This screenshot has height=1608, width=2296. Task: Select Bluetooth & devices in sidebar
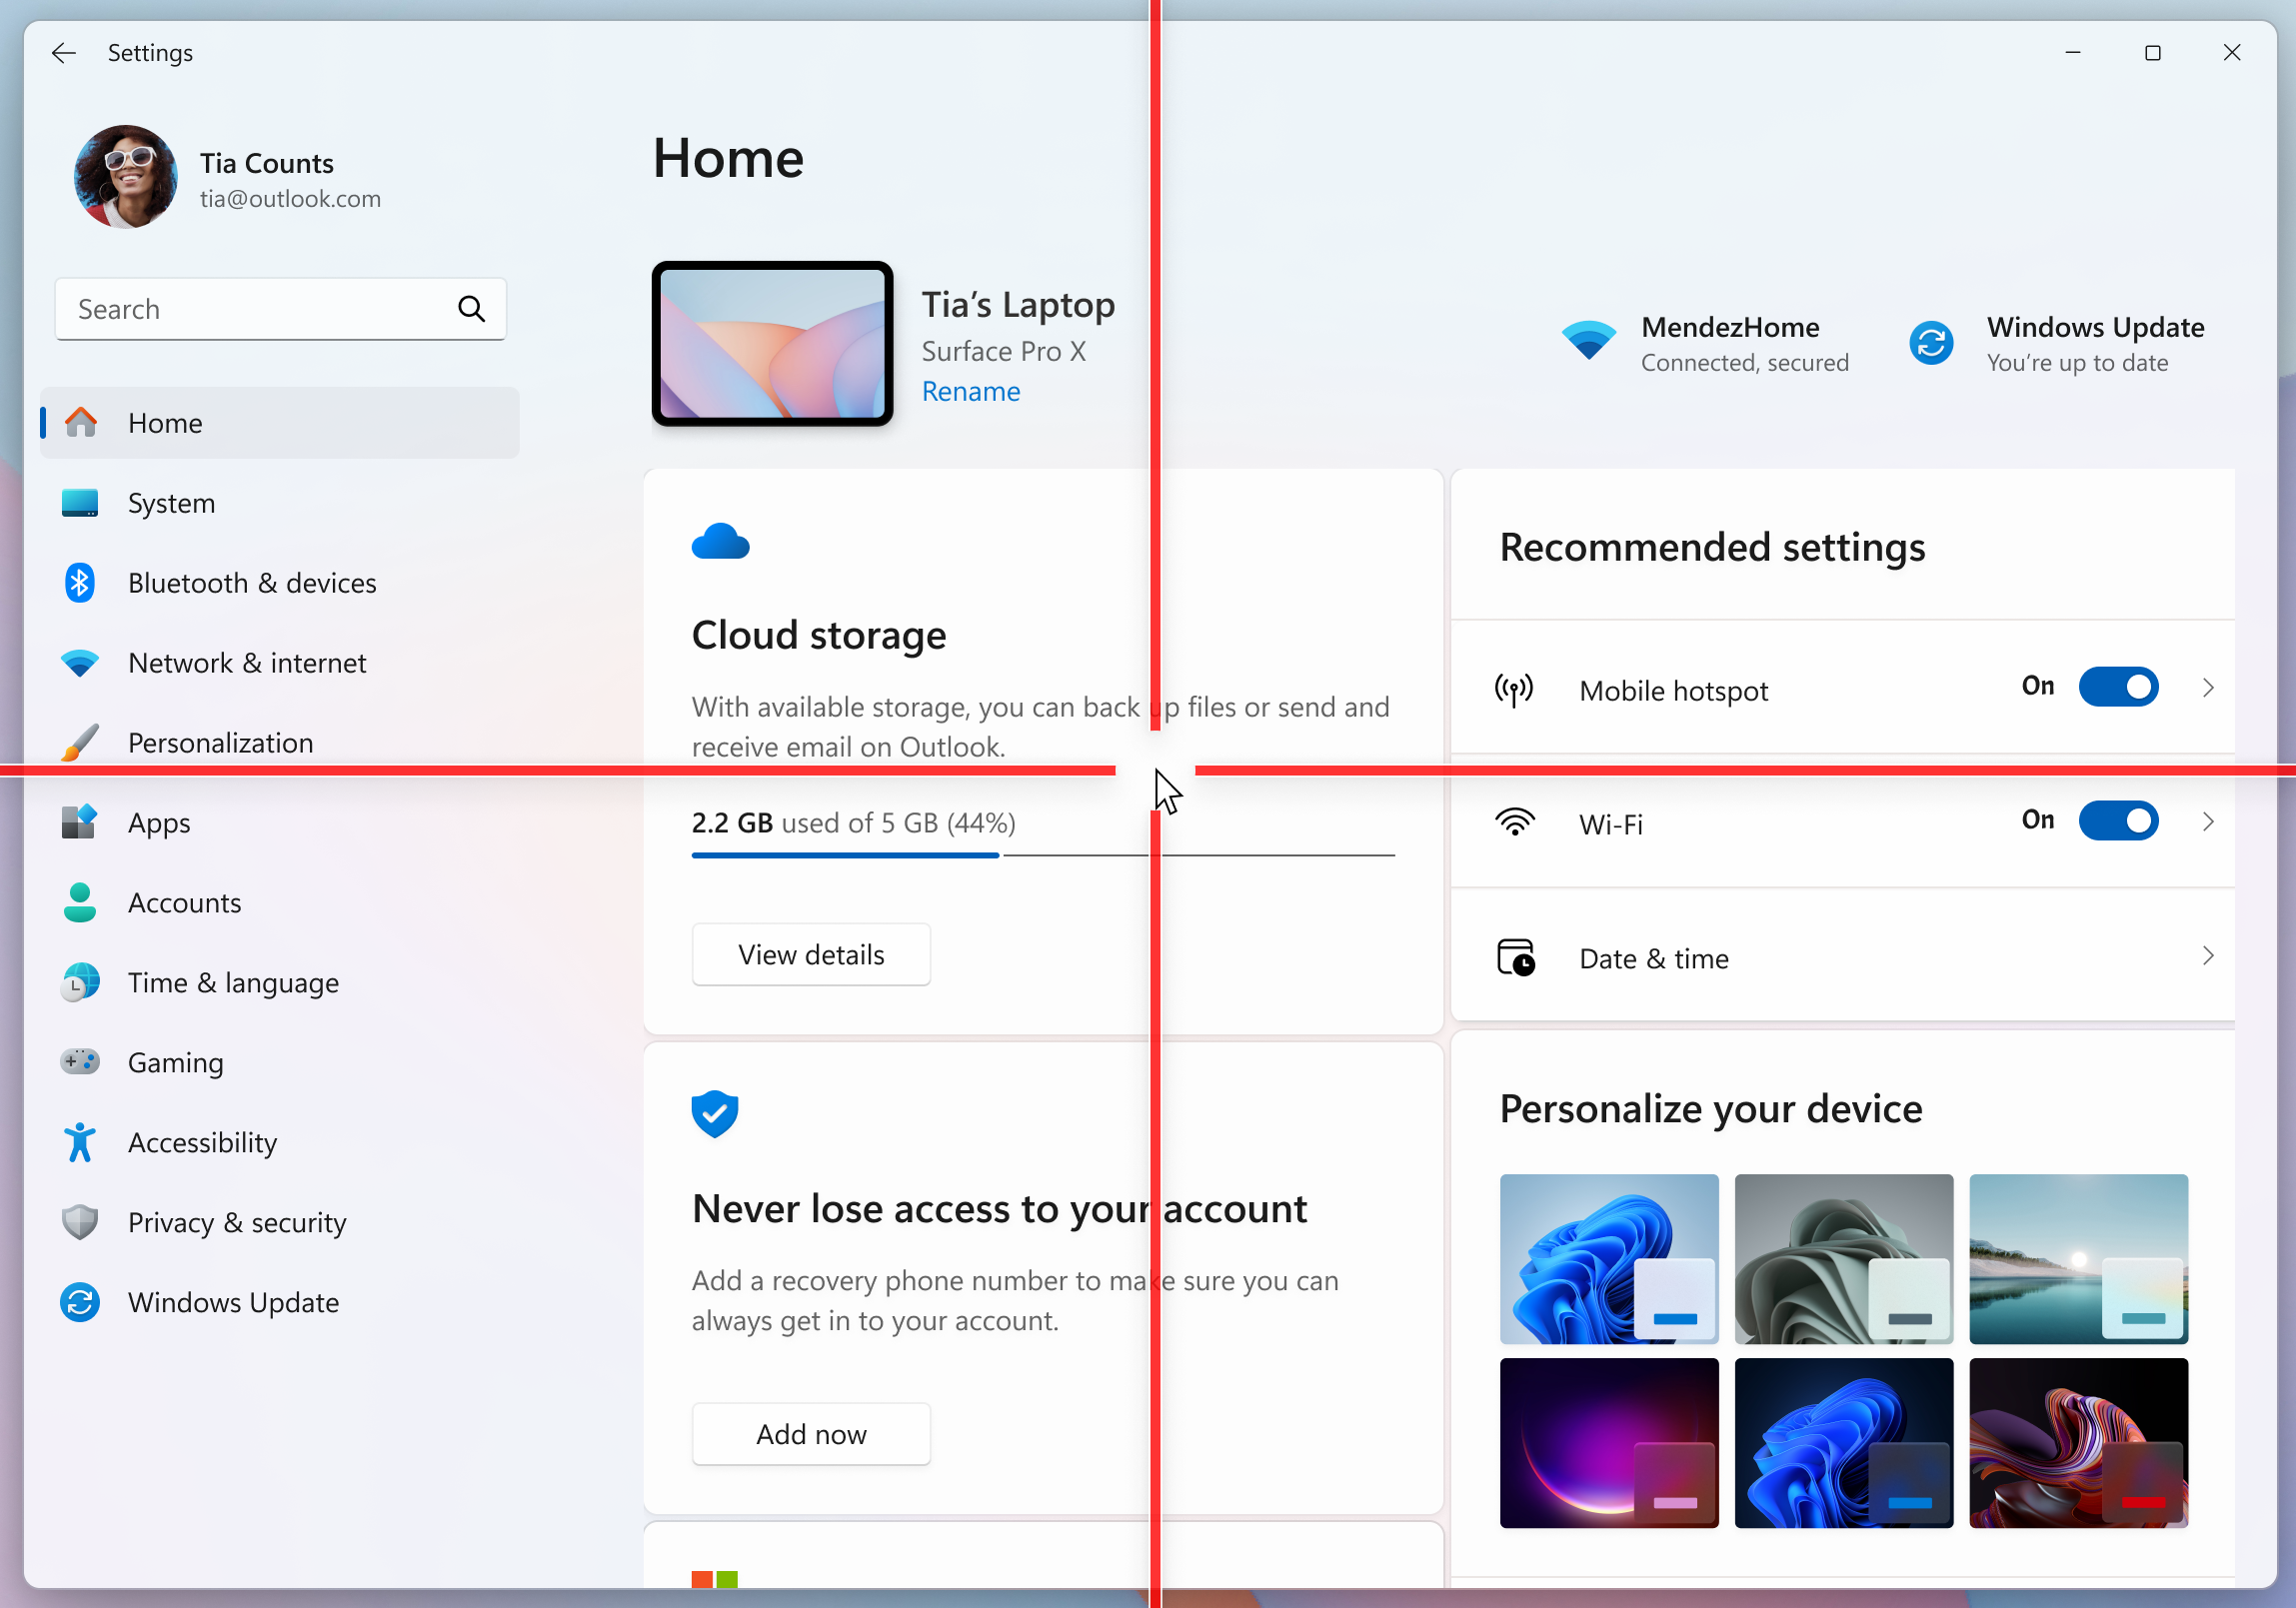251,582
